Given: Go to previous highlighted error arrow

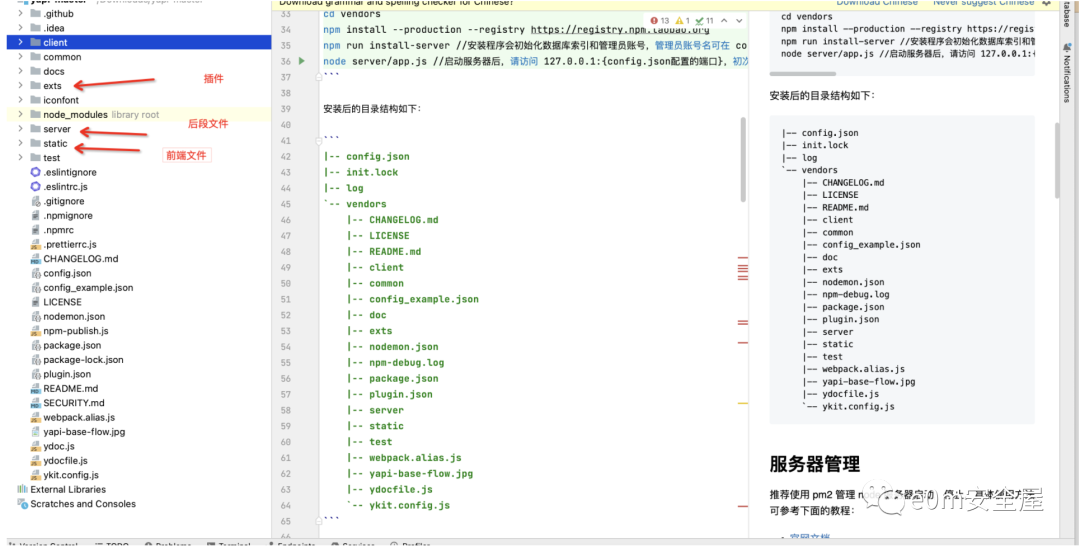Looking at the screenshot, I should tap(725, 21).
